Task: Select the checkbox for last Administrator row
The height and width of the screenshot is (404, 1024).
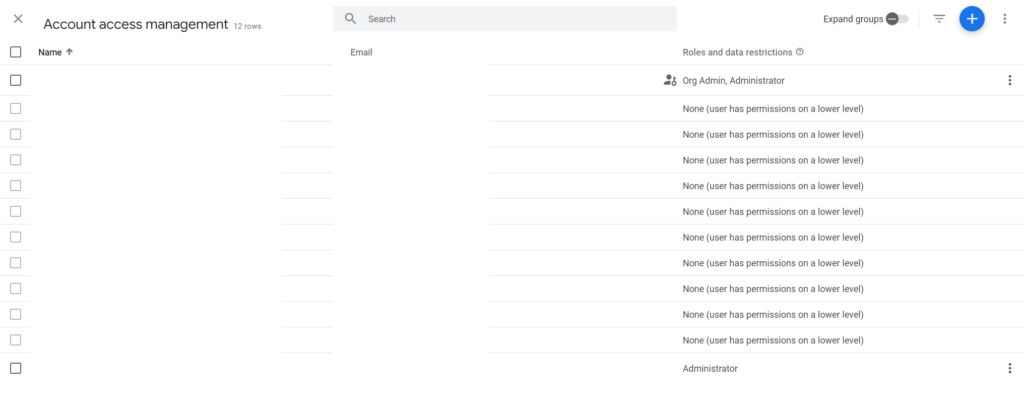Action: [15, 368]
